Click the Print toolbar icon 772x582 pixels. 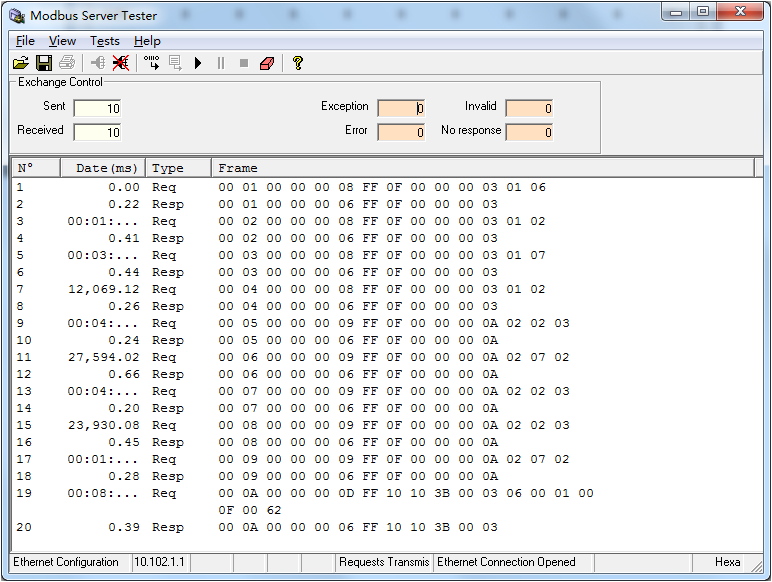pyautogui.click(x=67, y=63)
